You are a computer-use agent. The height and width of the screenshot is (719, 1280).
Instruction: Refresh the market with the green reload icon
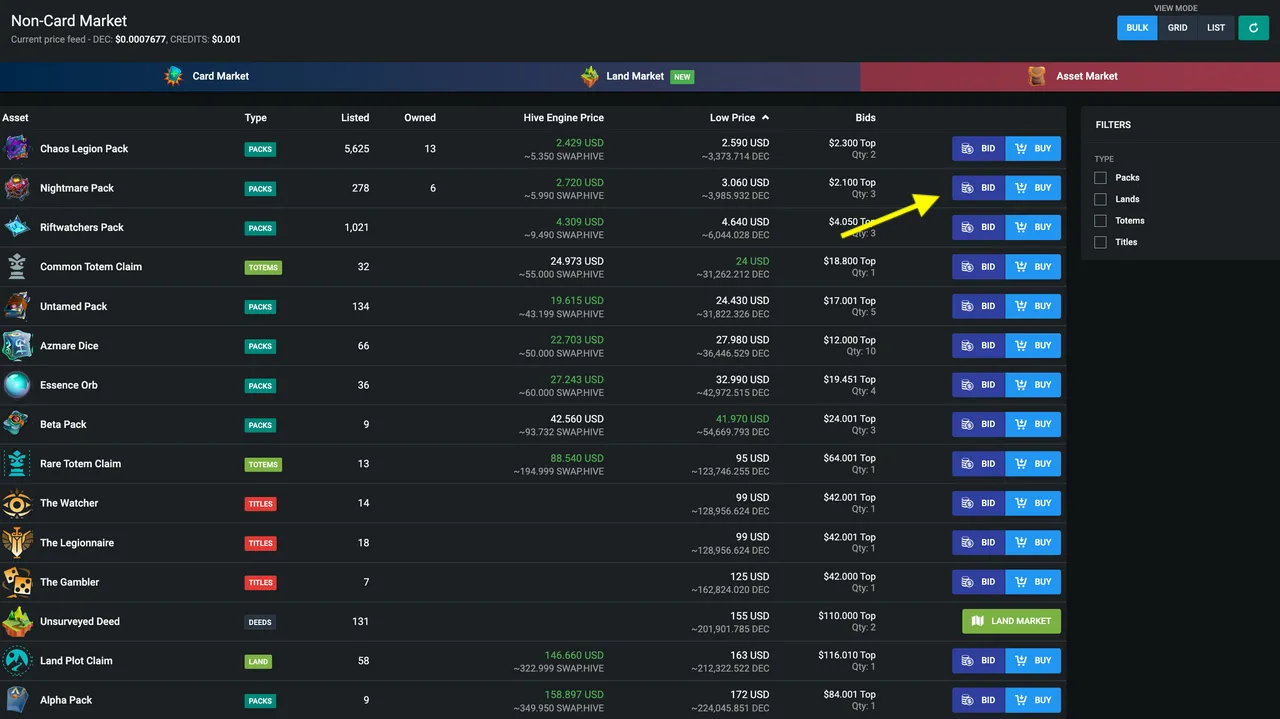click(1253, 28)
